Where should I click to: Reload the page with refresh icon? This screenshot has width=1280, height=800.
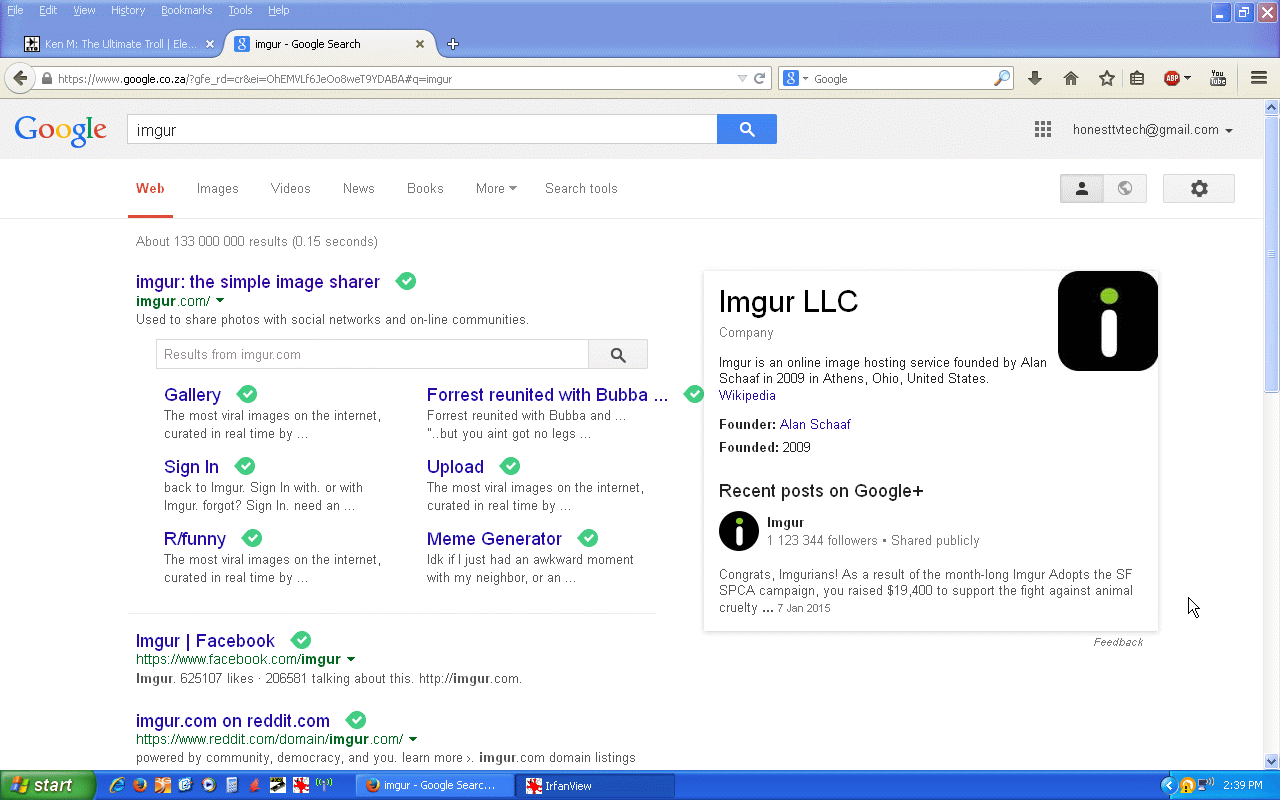point(759,79)
